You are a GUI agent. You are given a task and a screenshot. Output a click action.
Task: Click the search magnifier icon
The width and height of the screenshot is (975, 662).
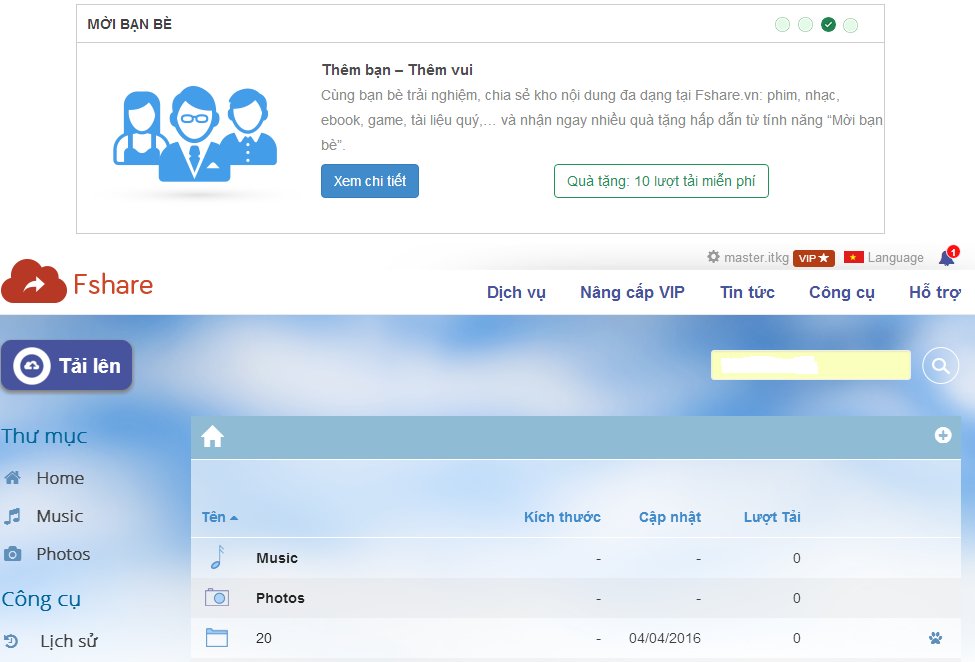(940, 366)
